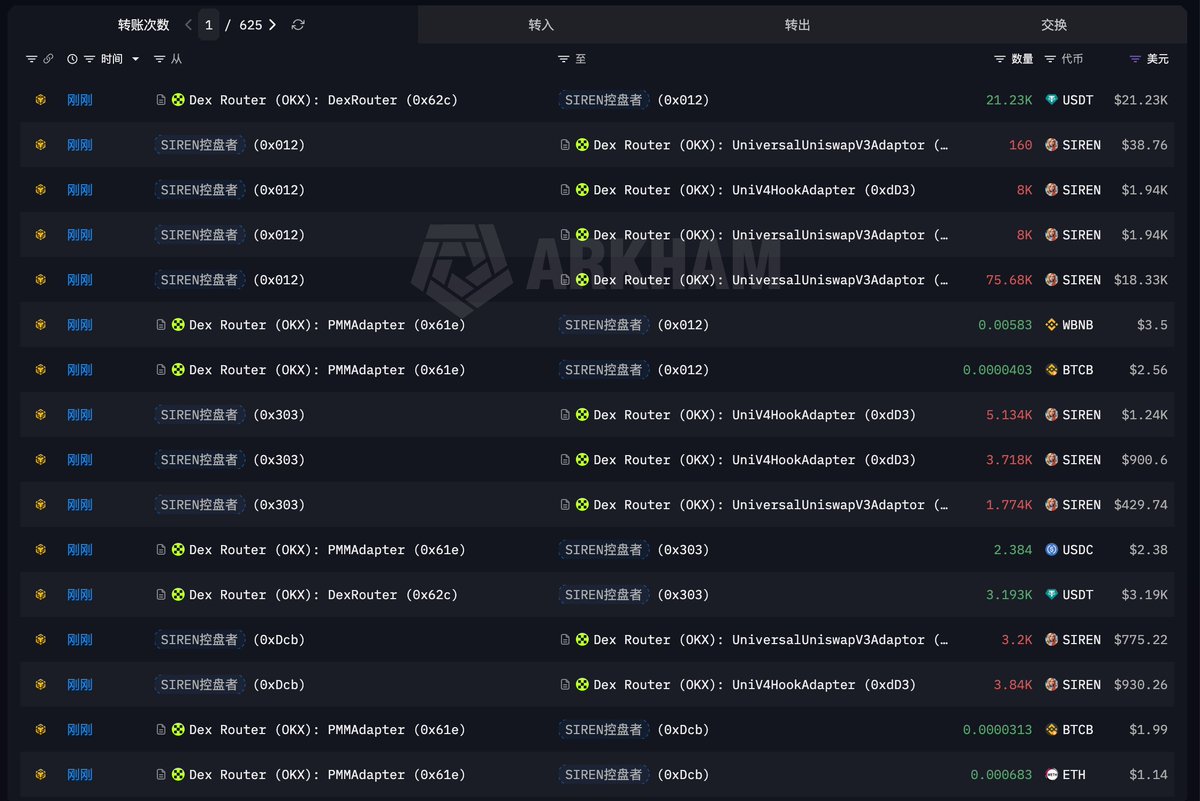Click chain icon on the WBNB row
Viewport: 1200px width, 801px height.
coord(41,325)
